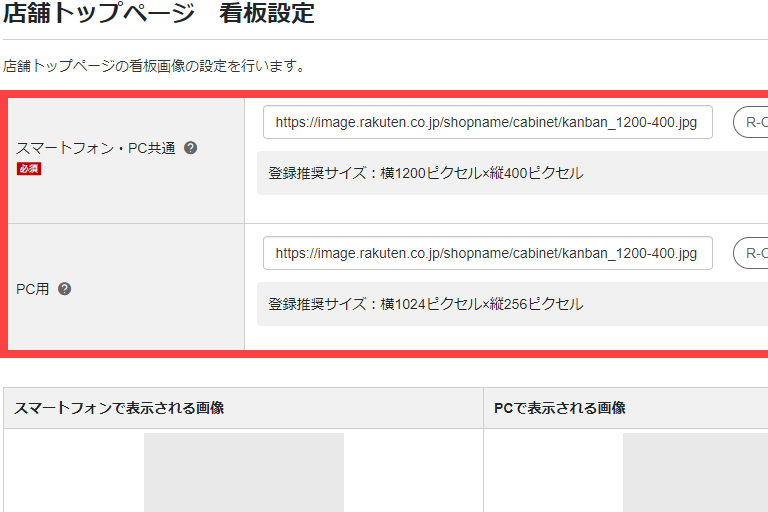
Task: Click URL field in PC用 row
Action: (x=488, y=253)
